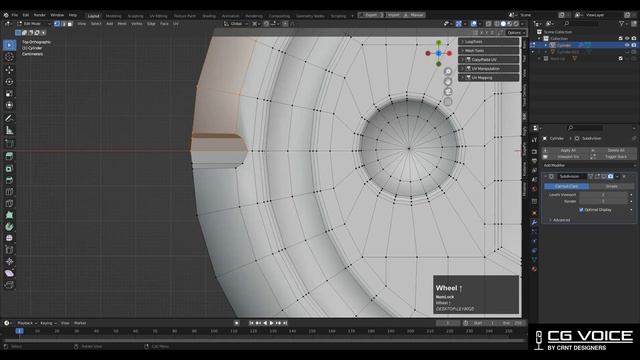Select the Extrude Region tool

pos(9,156)
